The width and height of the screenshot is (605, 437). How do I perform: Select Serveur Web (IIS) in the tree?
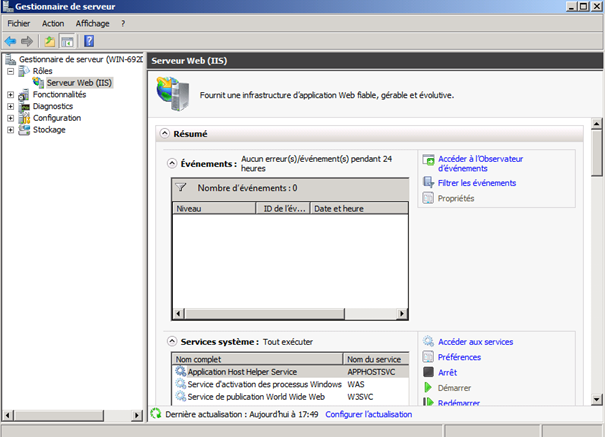coord(79,83)
